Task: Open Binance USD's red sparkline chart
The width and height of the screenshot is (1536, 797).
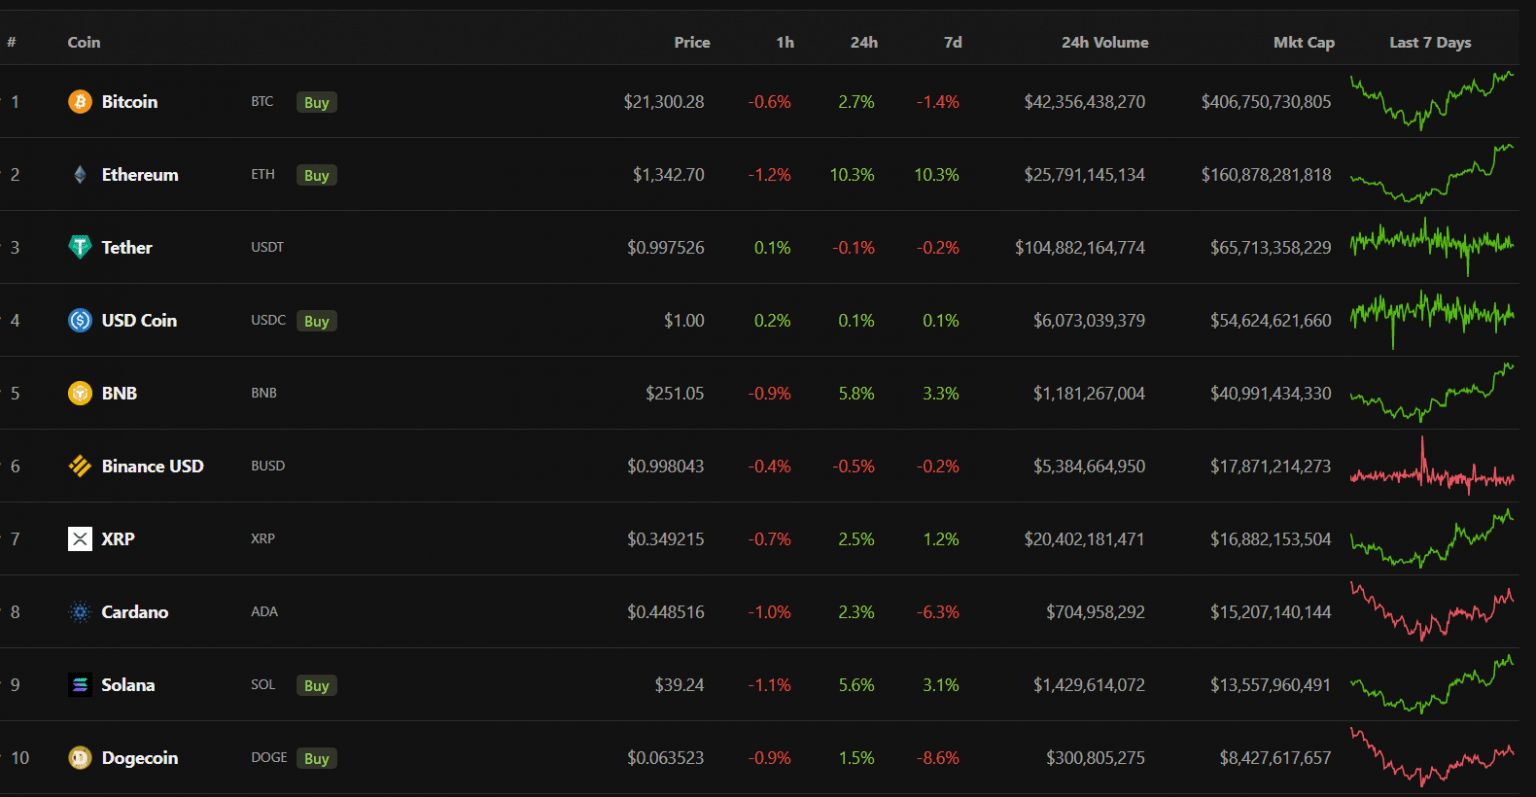Action: (x=1432, y=465)
